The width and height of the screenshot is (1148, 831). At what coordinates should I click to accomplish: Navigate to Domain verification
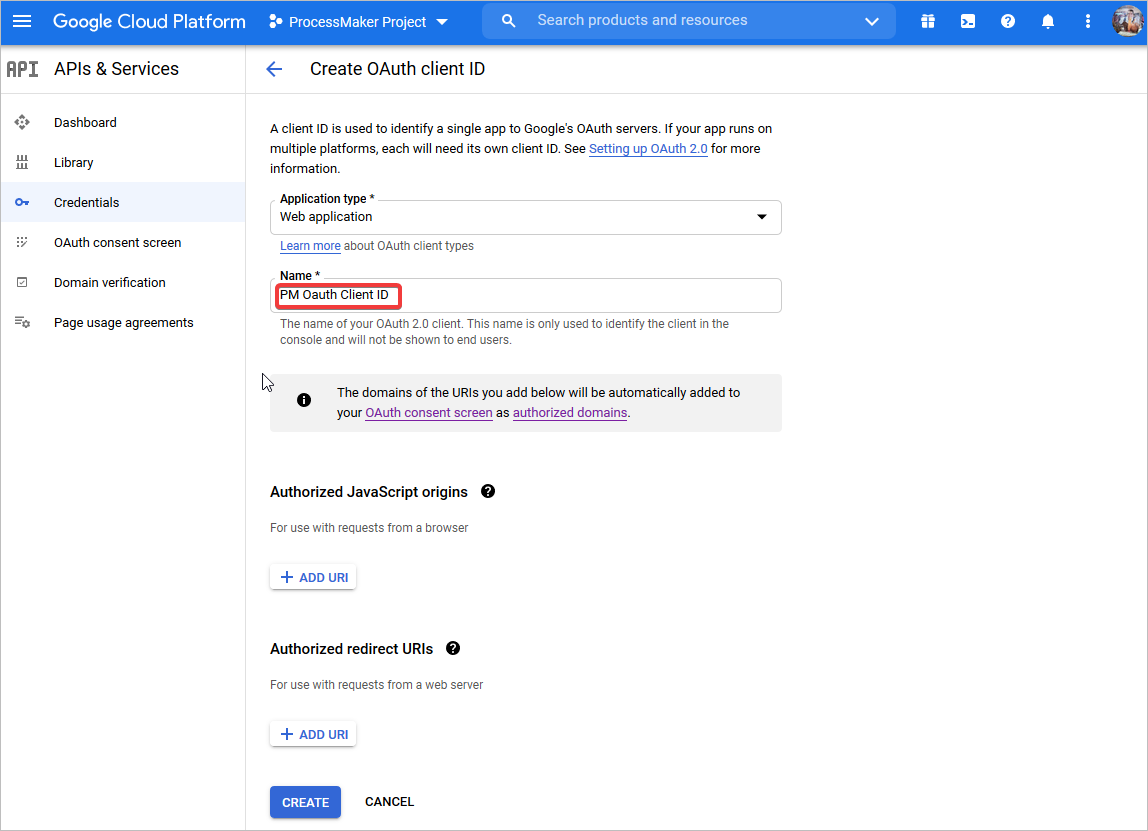coord(109,282)
